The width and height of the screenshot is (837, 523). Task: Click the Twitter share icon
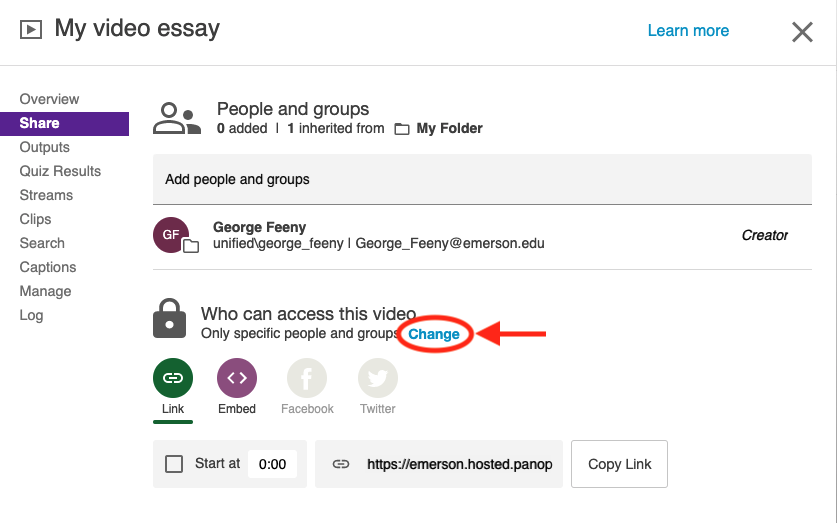click(378, 378)
